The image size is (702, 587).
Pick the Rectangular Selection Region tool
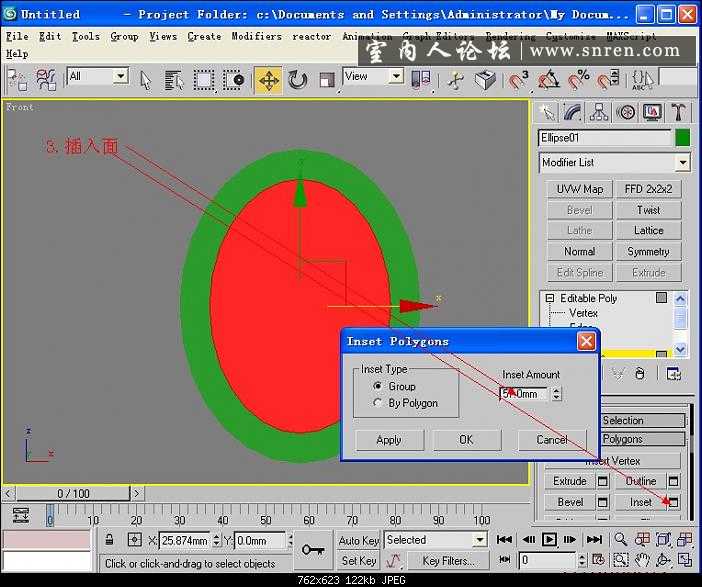click(204, 80)
